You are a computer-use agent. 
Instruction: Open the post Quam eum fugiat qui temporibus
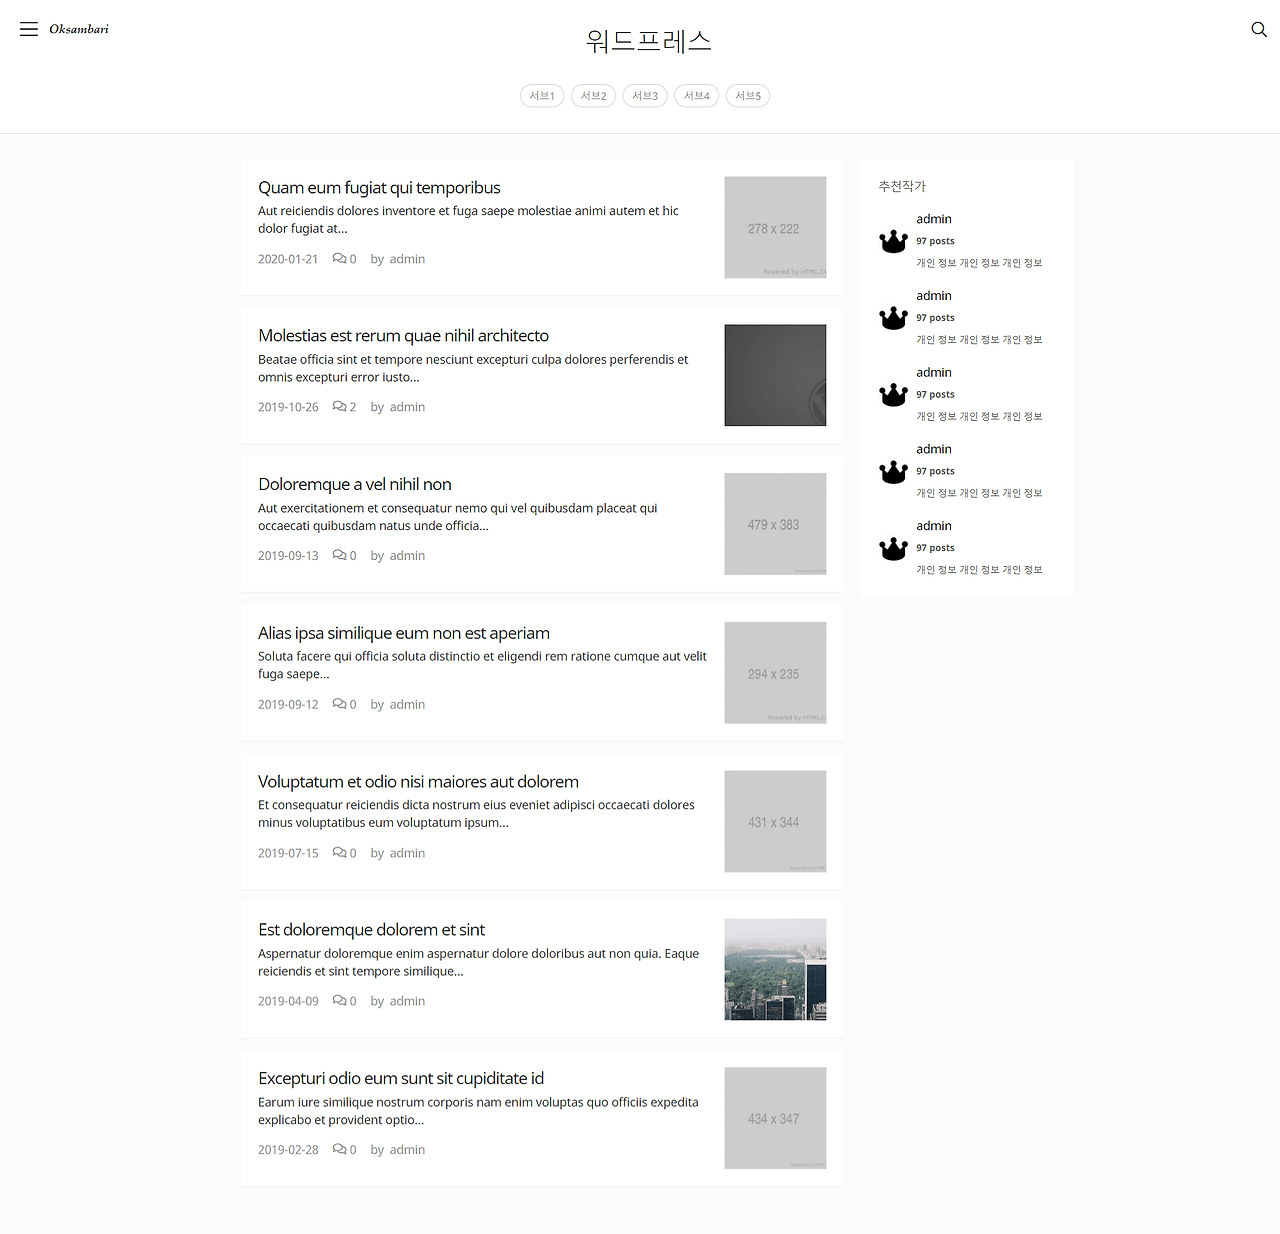[x=379, y=187]
